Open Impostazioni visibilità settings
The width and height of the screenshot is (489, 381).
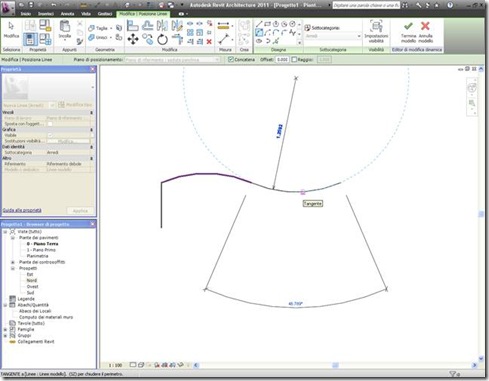click(x=376, y=32)
